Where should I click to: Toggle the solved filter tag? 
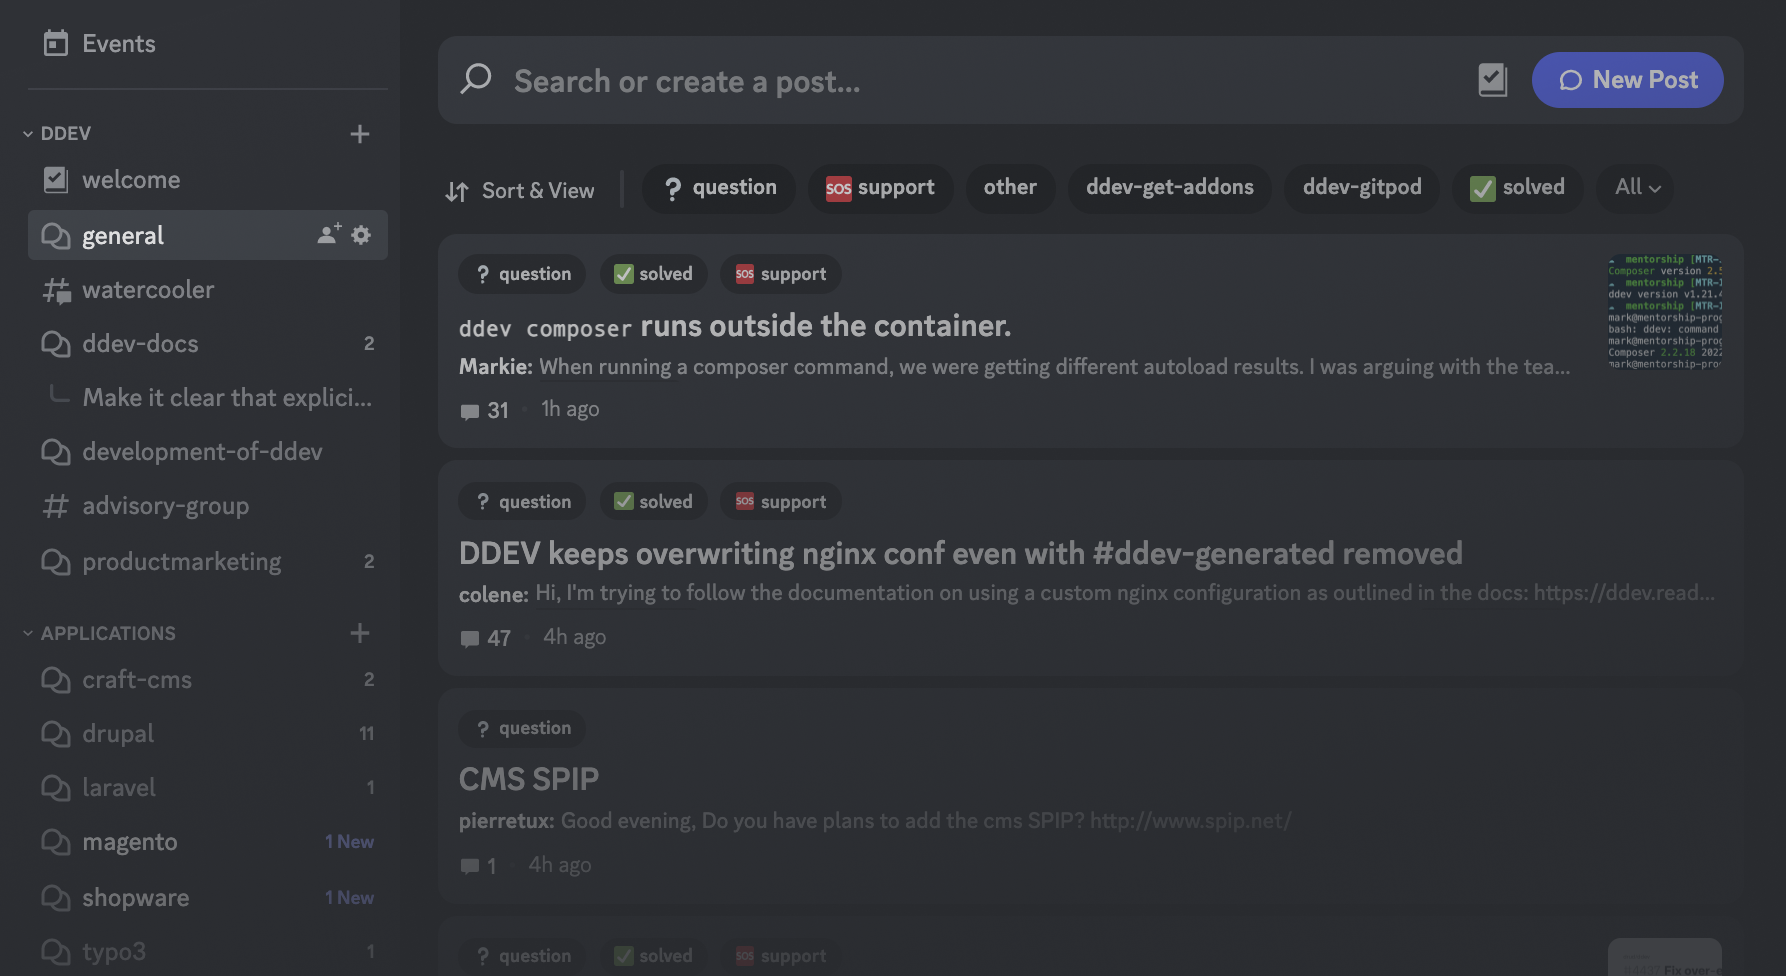point(1517,187)
